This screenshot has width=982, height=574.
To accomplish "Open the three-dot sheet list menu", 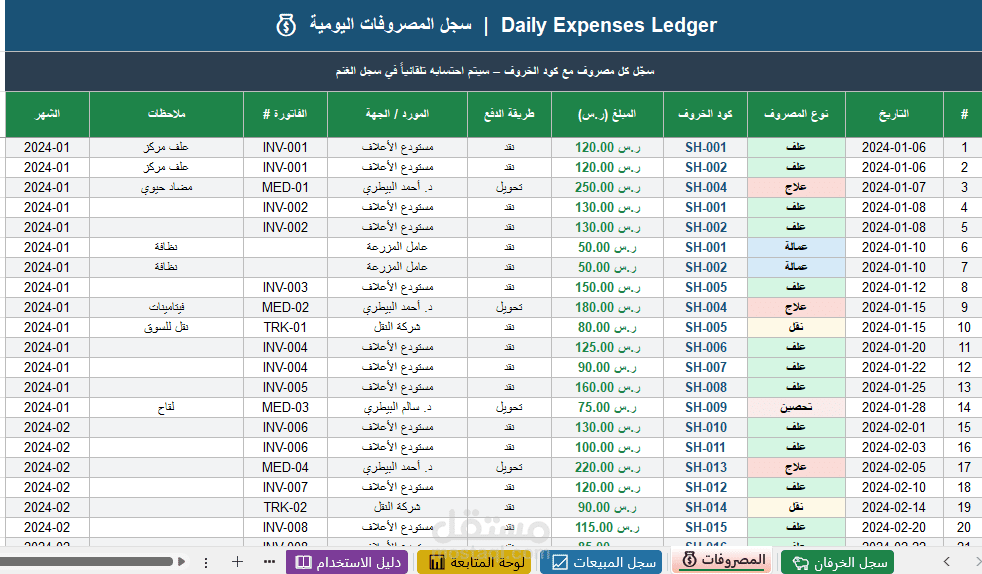I will click(269, 561).
